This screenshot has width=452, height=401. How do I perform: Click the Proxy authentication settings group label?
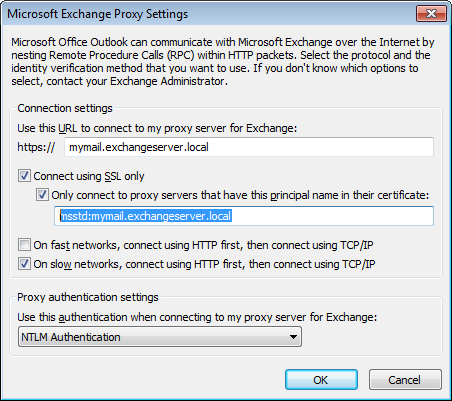coord(88,297)
